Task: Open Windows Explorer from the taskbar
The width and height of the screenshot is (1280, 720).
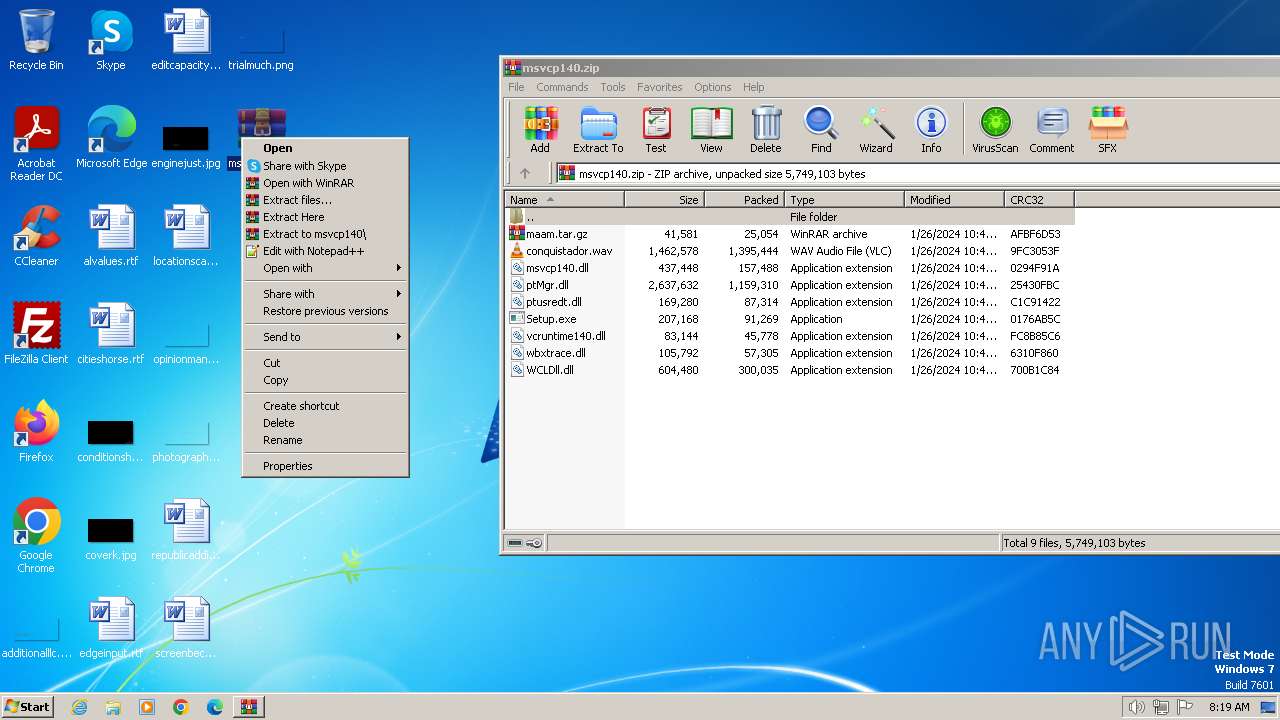Action: click(113, 707)
